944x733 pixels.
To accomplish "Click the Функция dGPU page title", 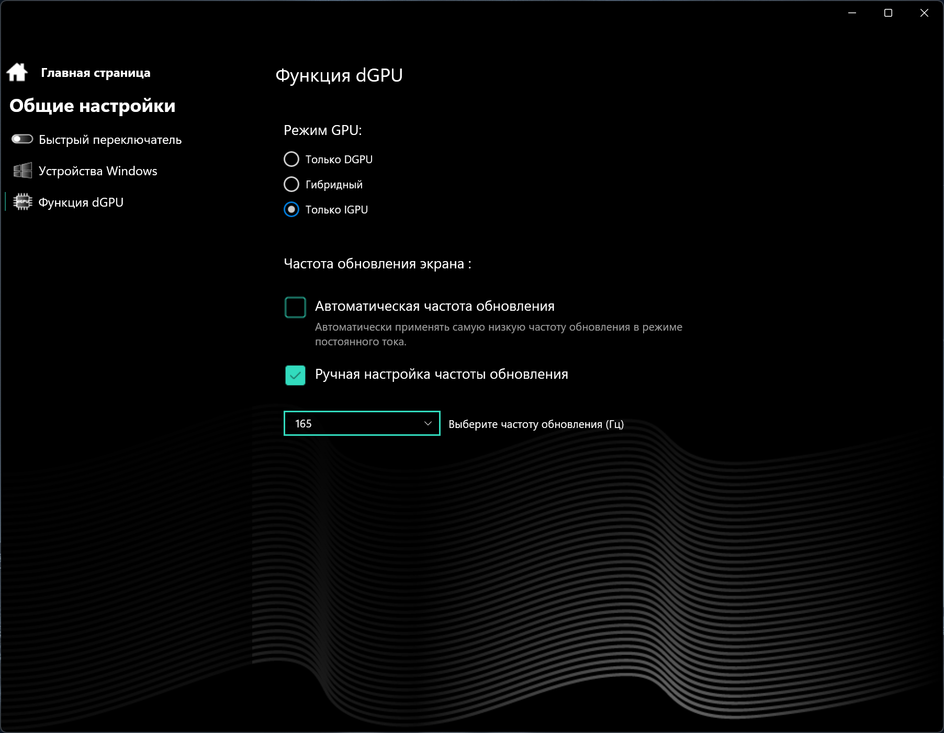I will (339, 75).
